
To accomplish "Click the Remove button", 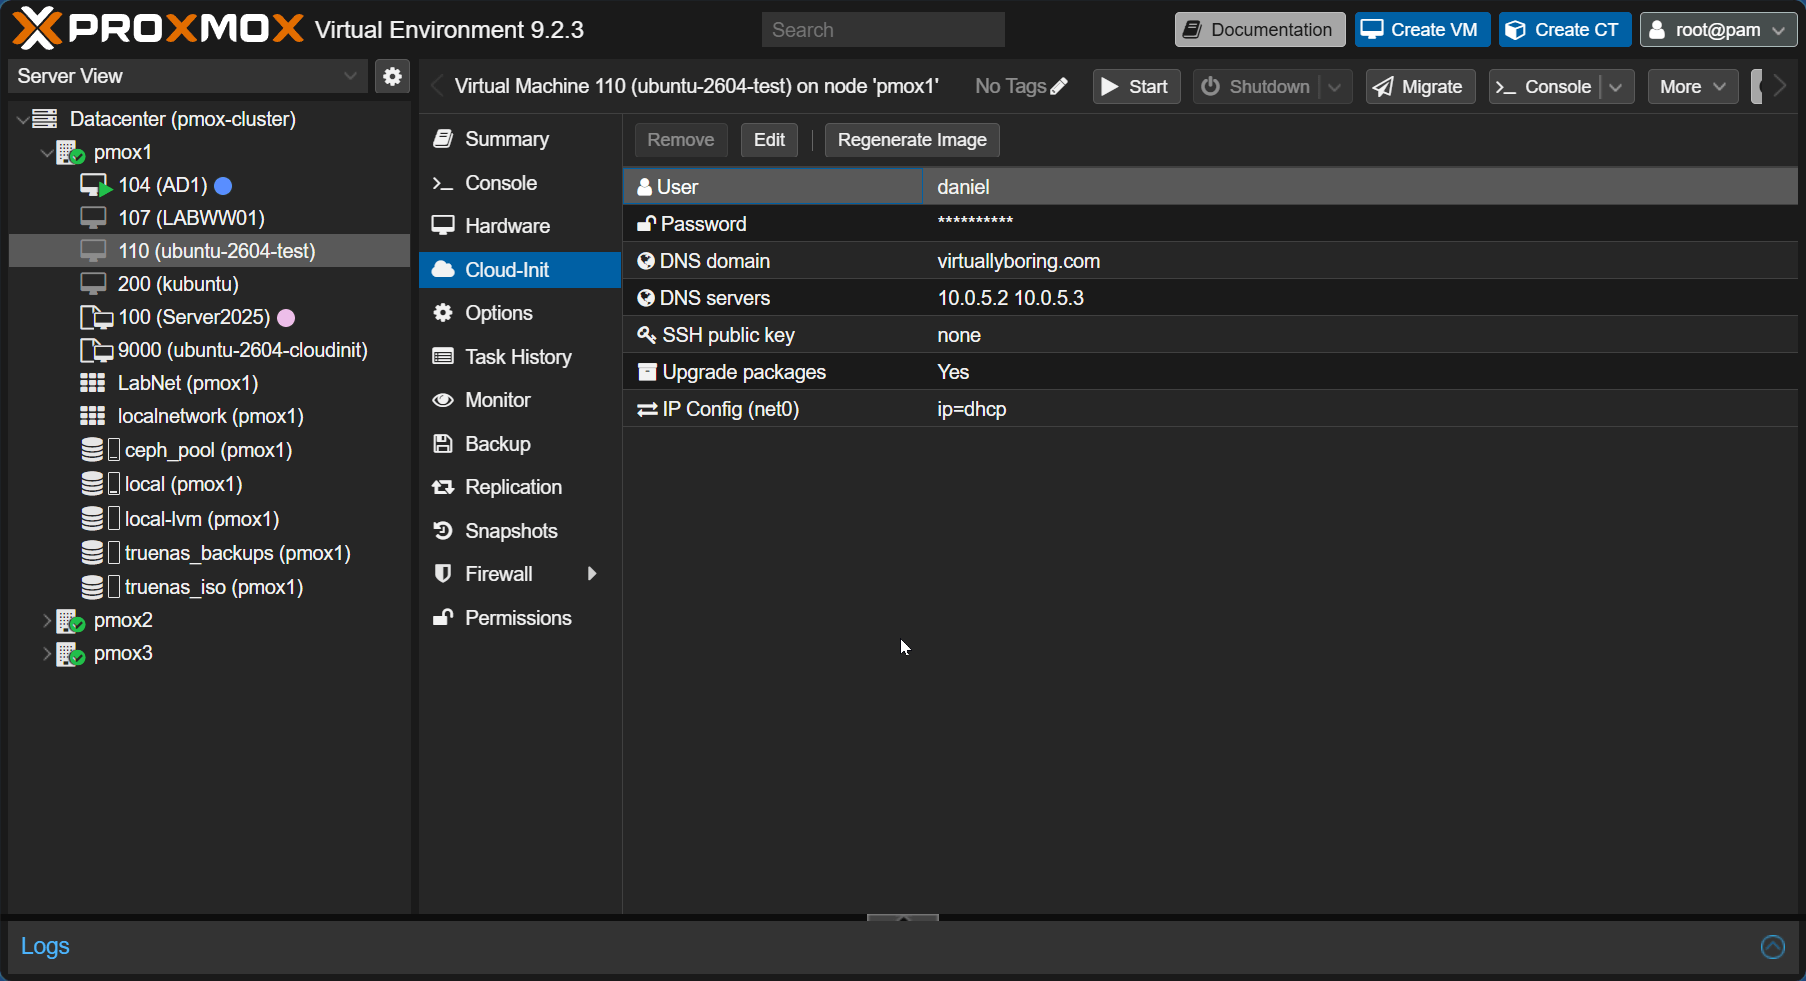I will (x=681, y=140).
